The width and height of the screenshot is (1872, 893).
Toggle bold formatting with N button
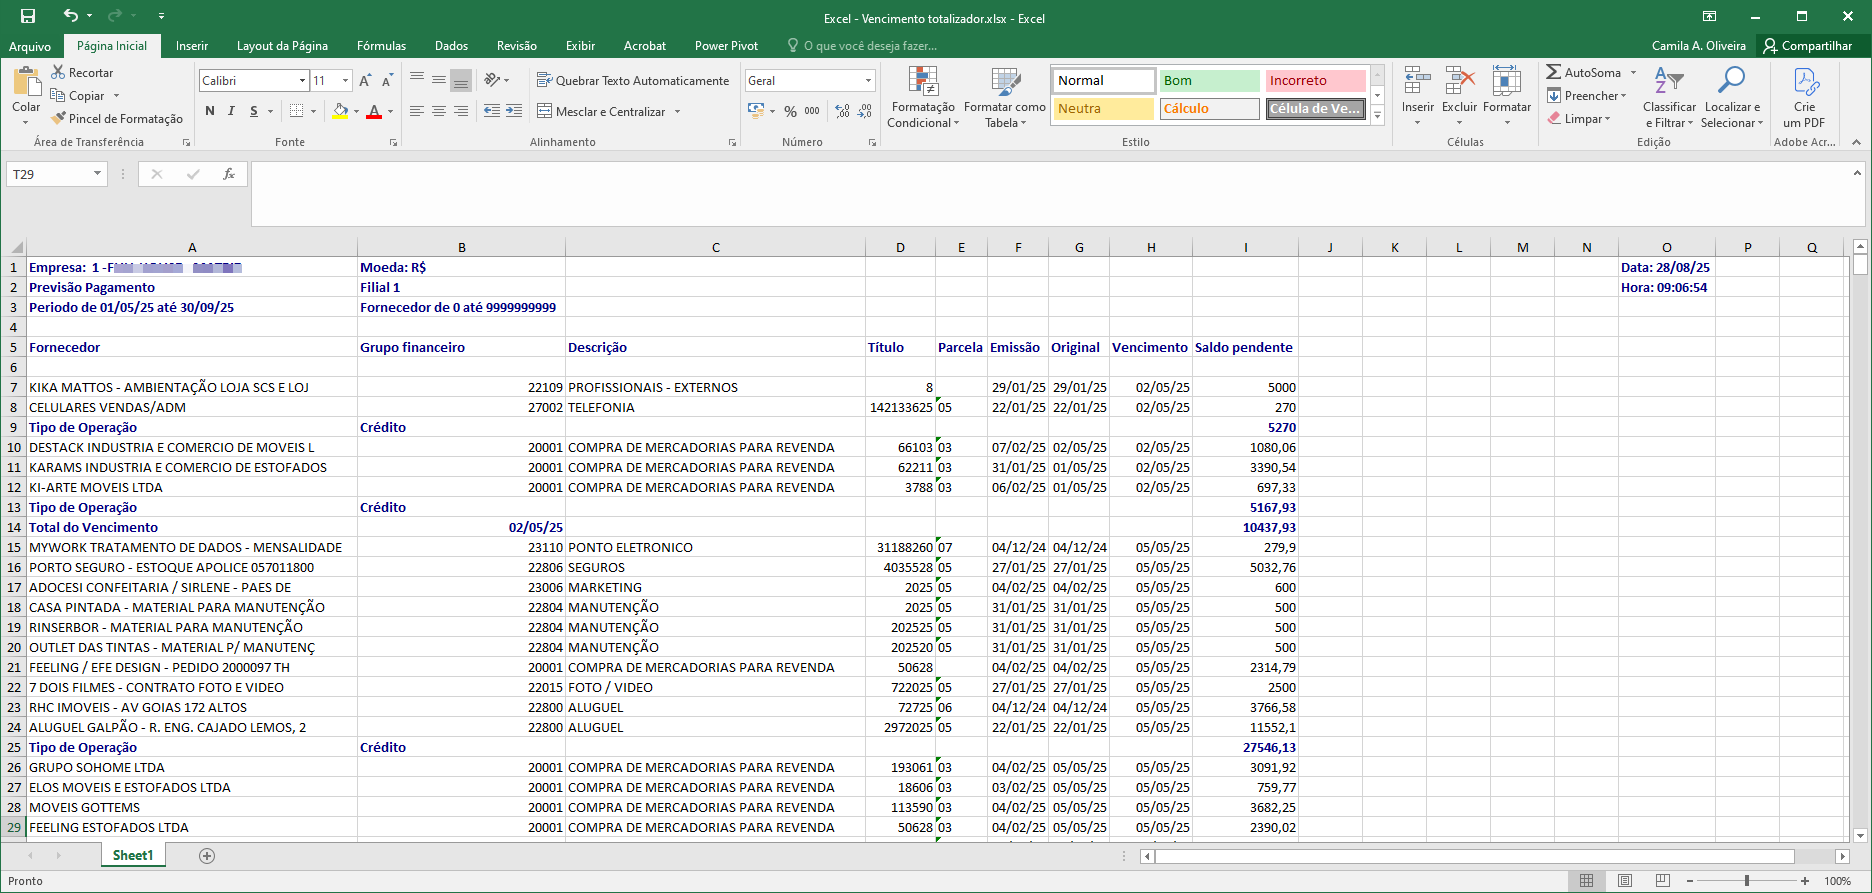(210, 111)
